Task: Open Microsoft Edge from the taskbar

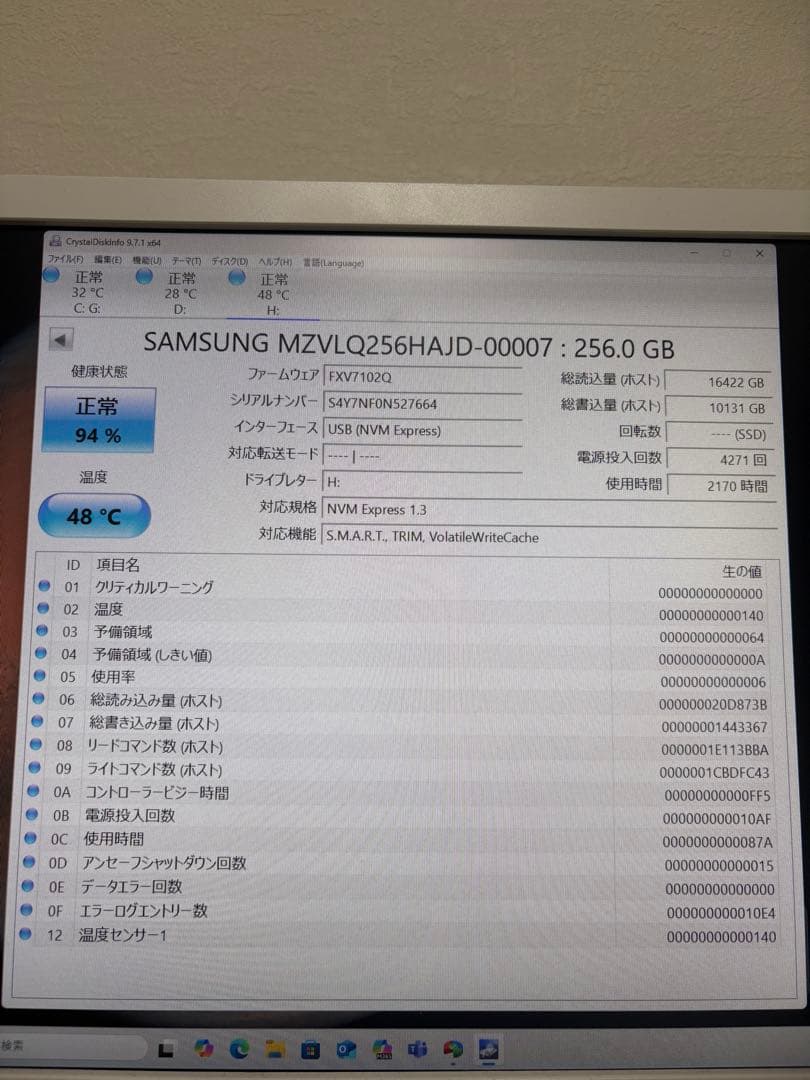Action: point(240,1051)
